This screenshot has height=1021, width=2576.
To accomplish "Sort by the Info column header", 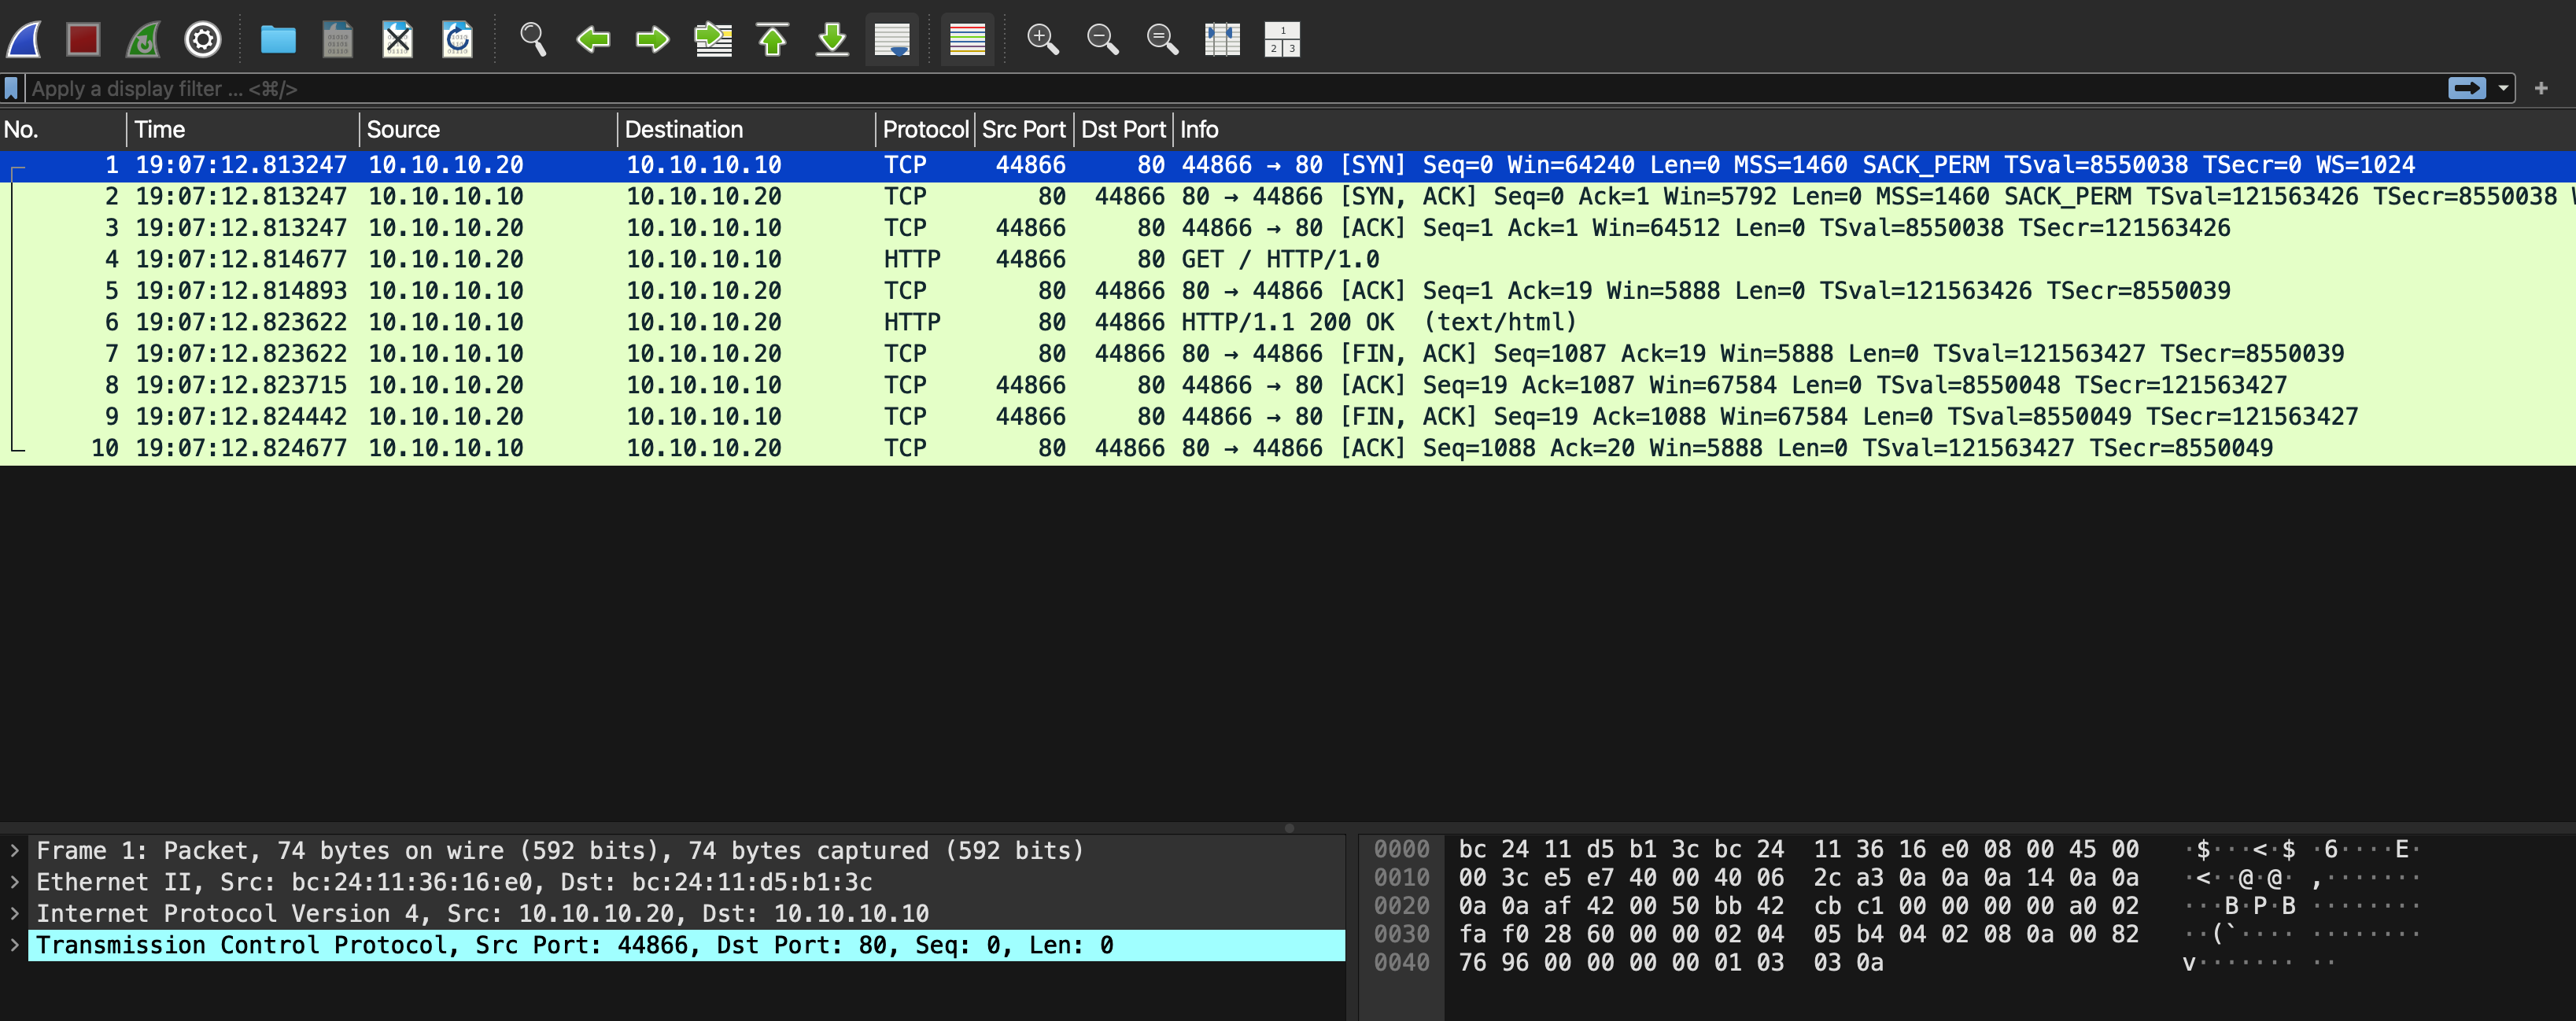I will pyautogui.click(x=1875, y=130).
